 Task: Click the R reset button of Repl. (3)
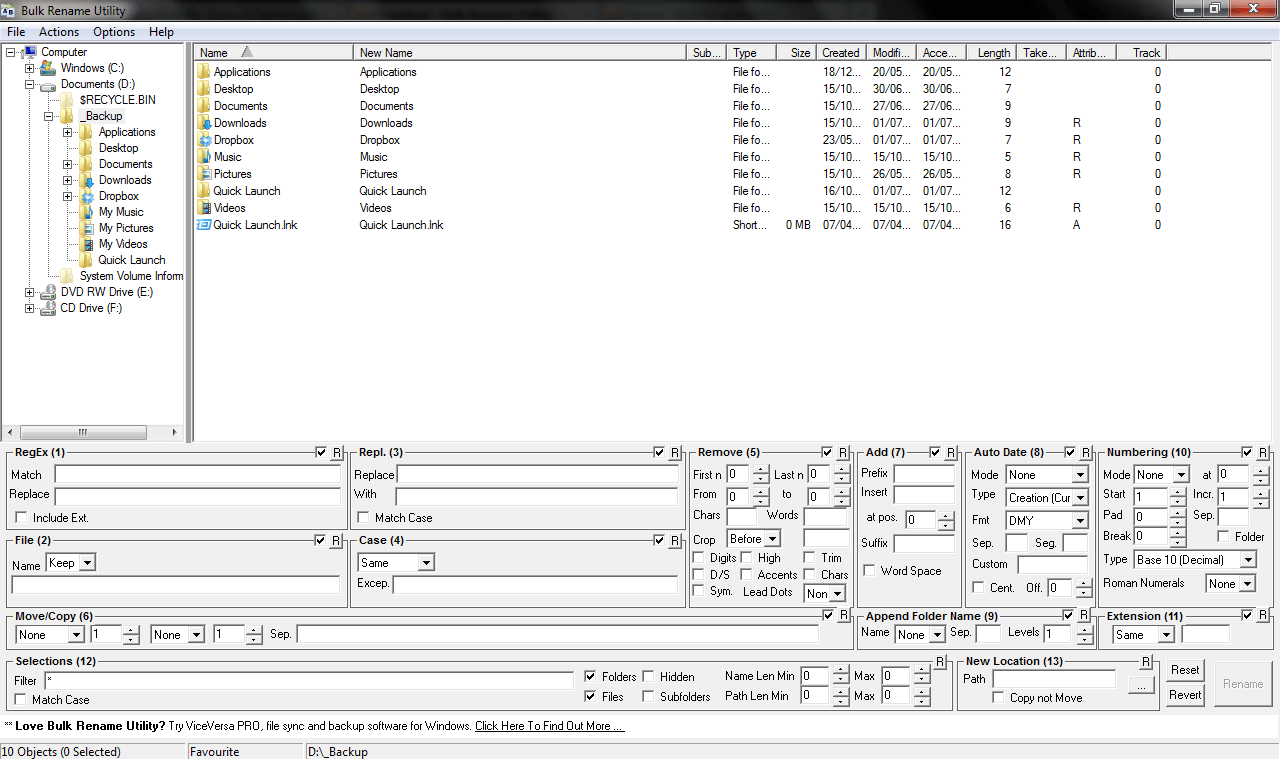[x=676, y=453]
